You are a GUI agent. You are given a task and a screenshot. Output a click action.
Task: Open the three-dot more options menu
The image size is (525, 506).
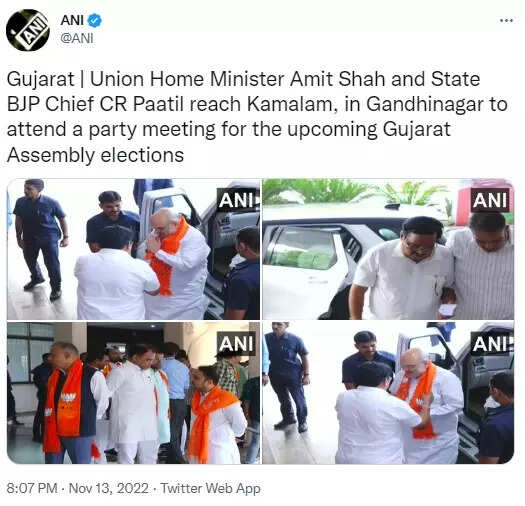506,21
